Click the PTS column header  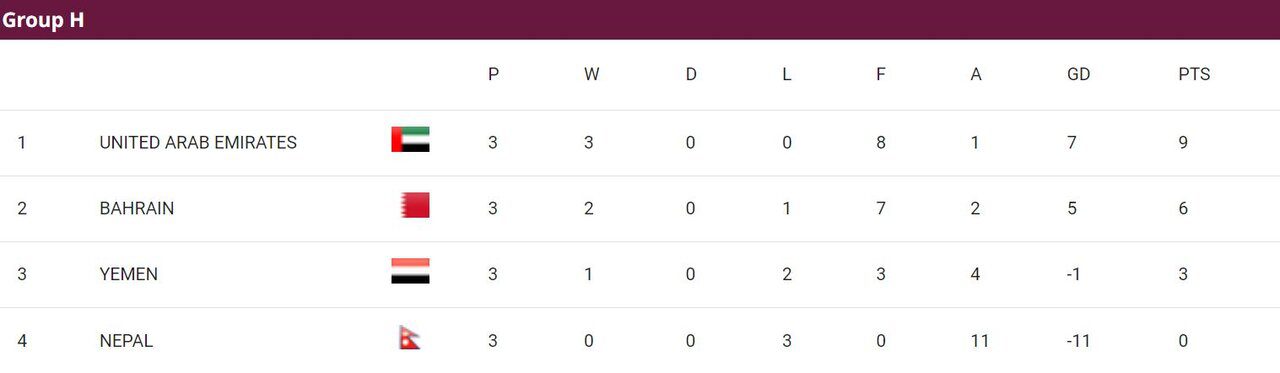coord(1194,75)
